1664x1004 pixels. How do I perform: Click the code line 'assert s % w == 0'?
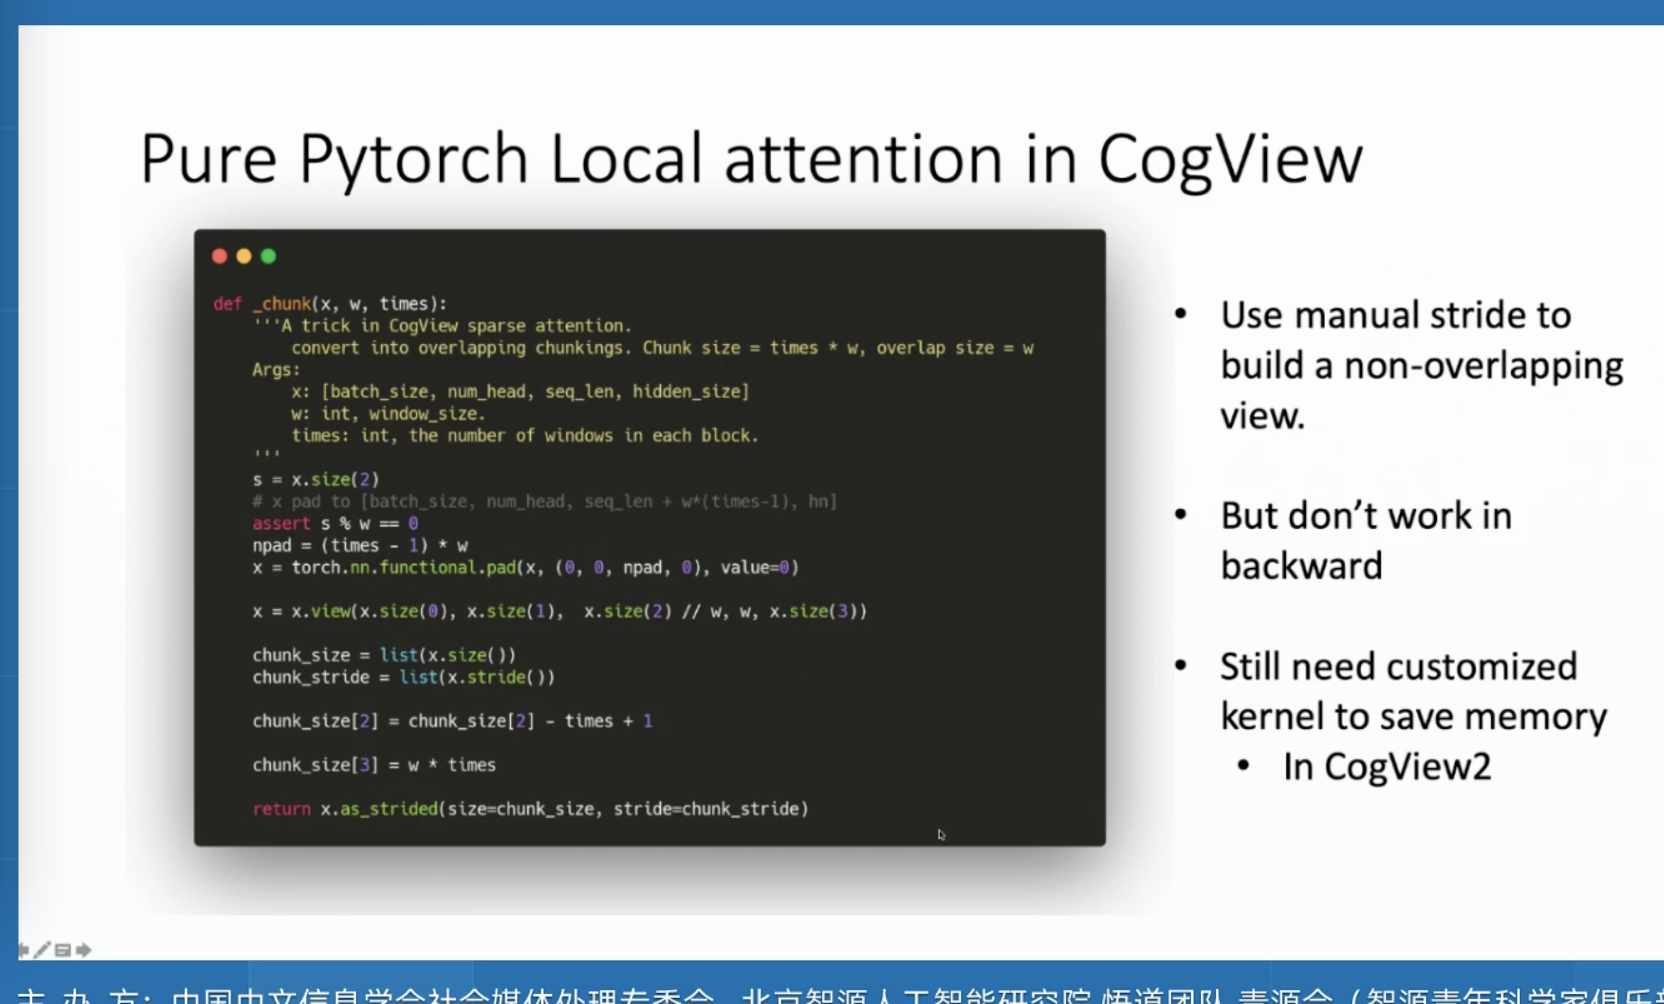335,523
